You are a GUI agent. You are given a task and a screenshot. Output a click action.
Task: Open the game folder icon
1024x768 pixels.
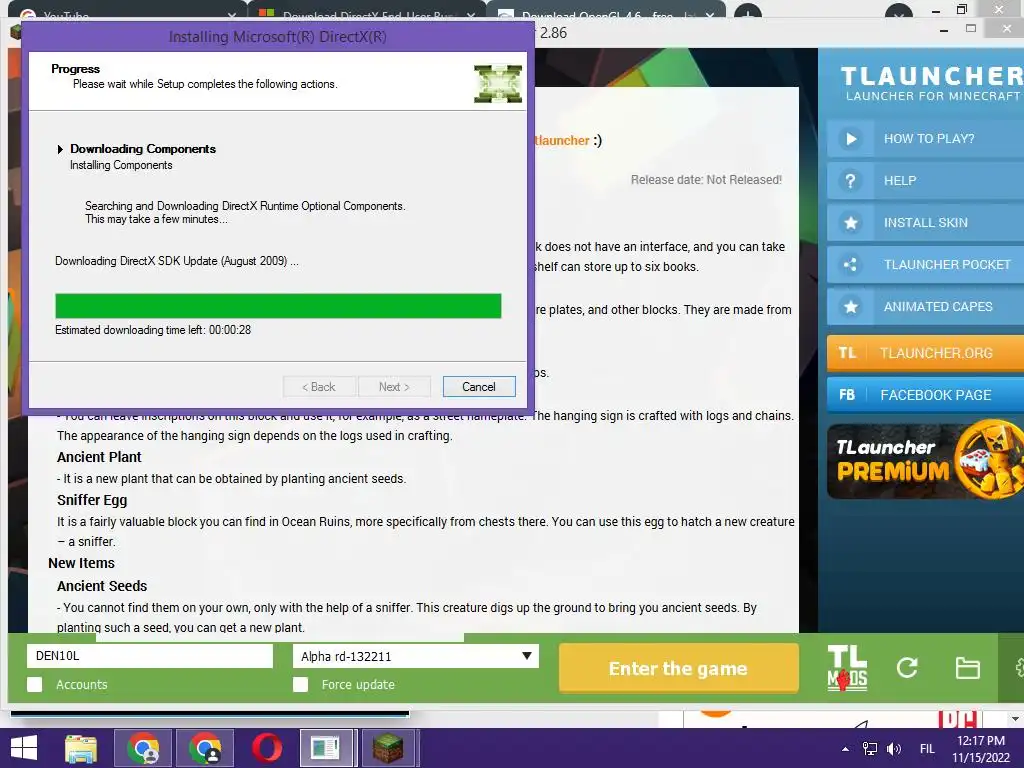coord(967,668)
